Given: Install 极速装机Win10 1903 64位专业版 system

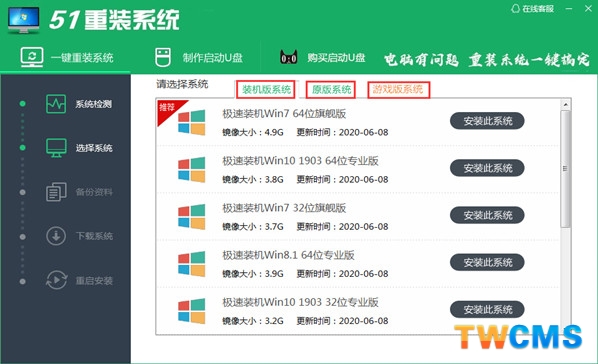Looking at the screenshot, I should click(487, 168).
